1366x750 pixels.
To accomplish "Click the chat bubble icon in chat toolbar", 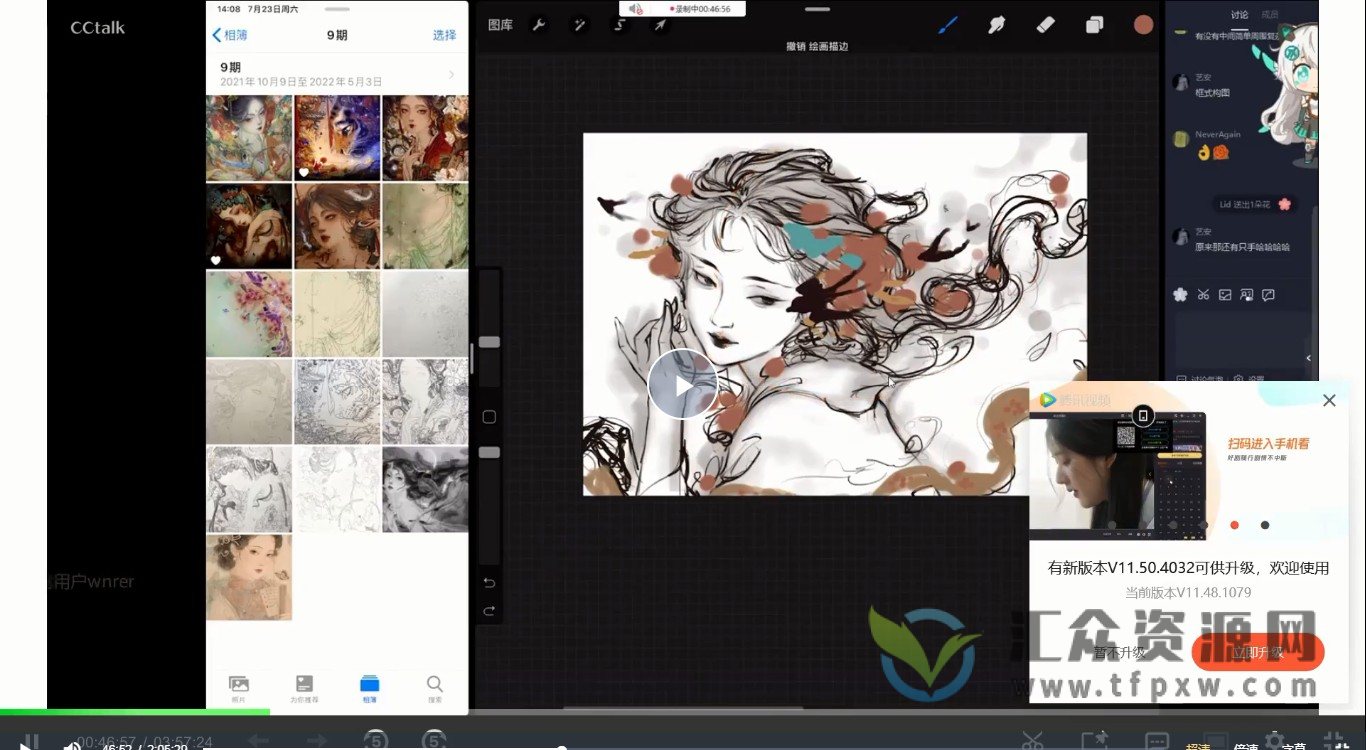I will (x=1269, y=294).
